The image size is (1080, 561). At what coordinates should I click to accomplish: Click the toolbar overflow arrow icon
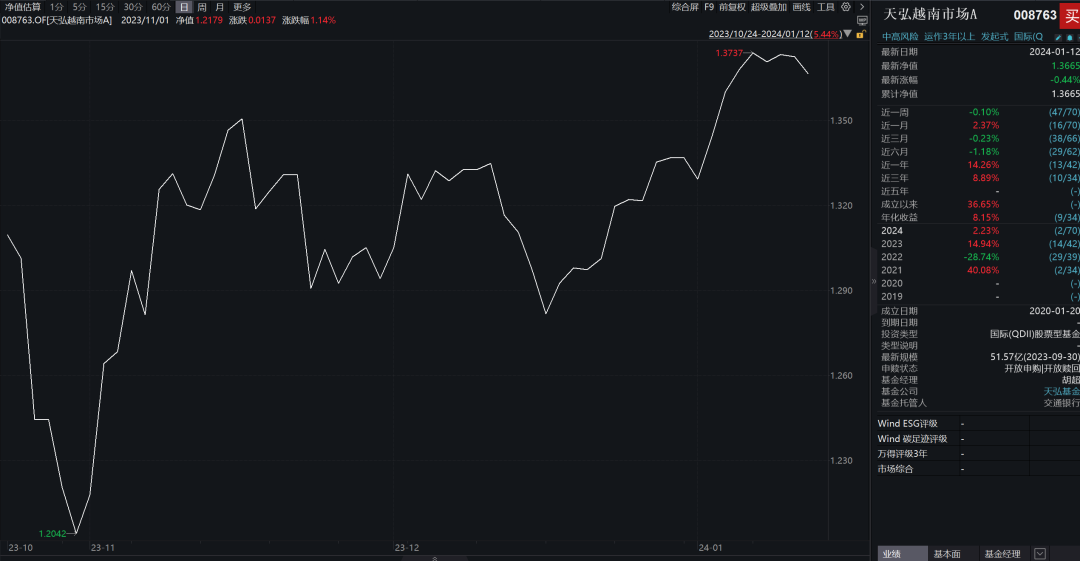click(x=862, y=7)
